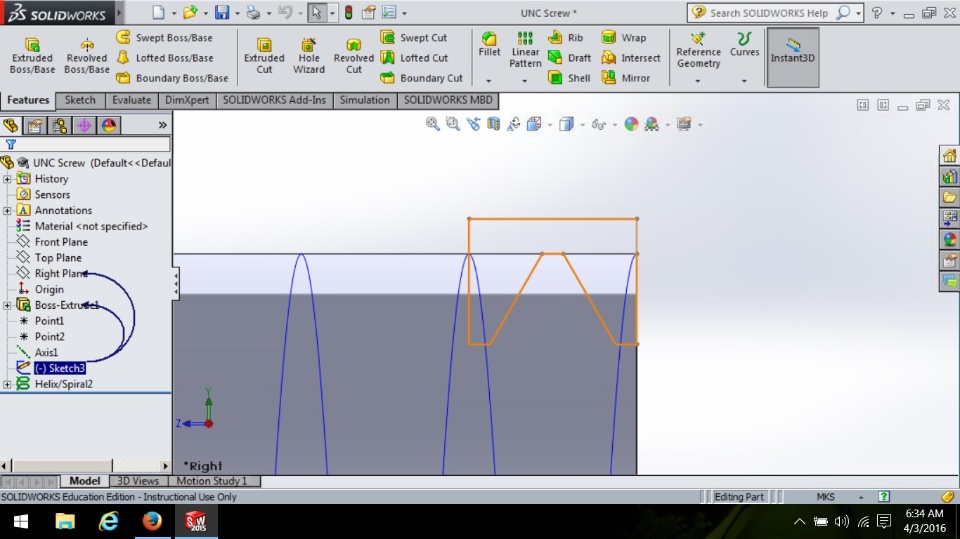Switch to the 3D Views tab
This screenshot has width=960, height=539.
(x=137, y=481)
